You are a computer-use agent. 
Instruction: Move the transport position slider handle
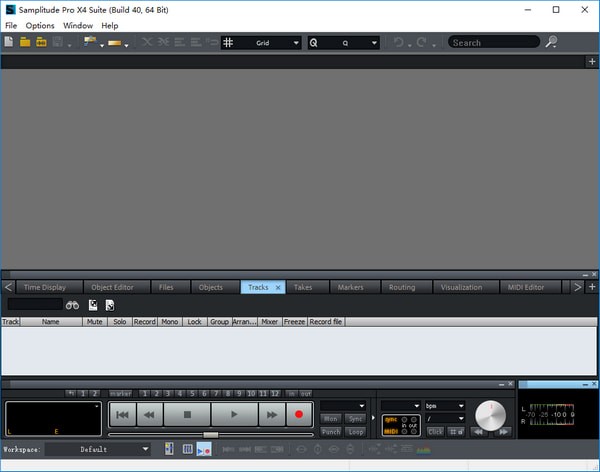[x=210, y=435]
